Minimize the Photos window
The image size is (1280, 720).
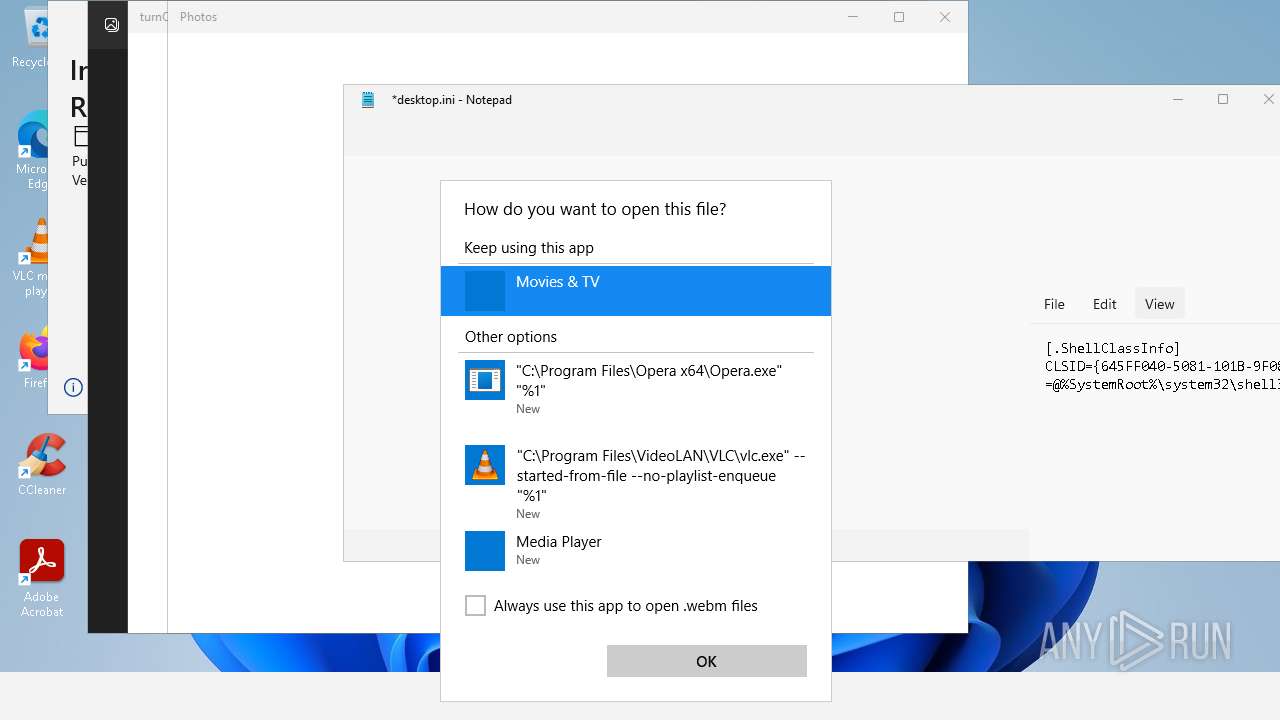point(853,17)
